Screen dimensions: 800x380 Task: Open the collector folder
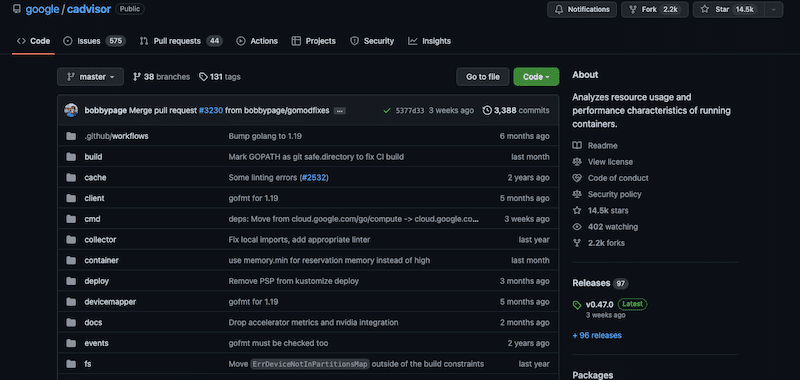point(101,240)
